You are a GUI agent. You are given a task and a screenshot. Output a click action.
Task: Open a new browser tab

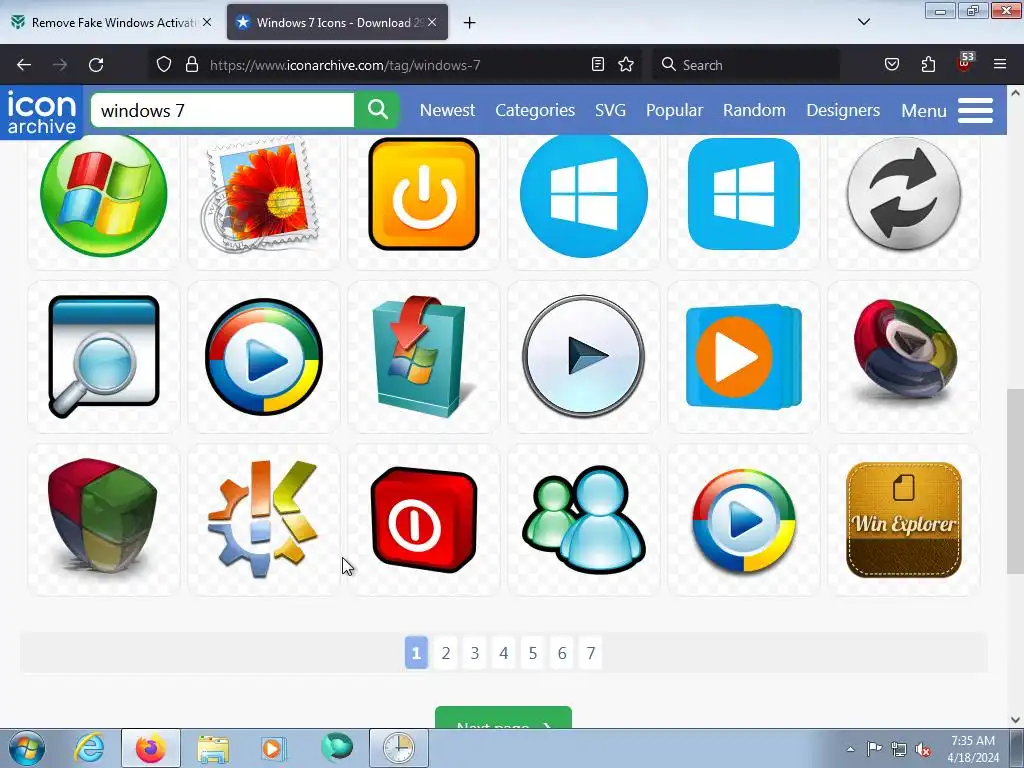pos(470,23)
